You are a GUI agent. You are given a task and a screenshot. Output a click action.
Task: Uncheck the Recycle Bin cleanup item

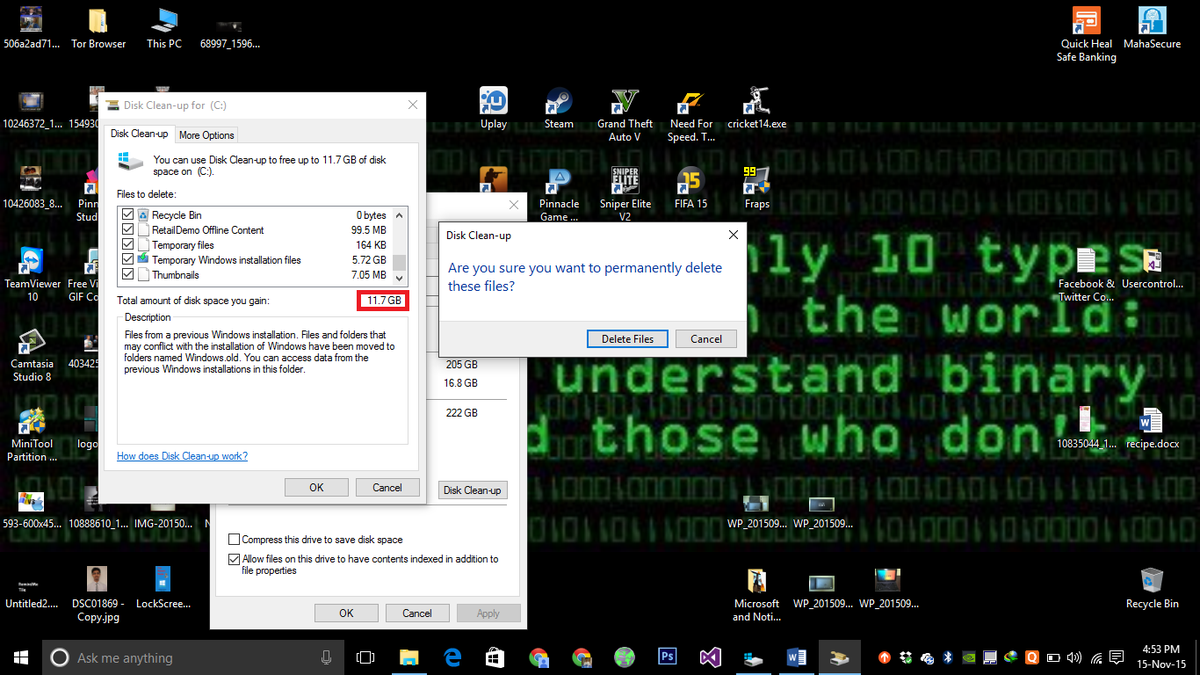point(126,214)
